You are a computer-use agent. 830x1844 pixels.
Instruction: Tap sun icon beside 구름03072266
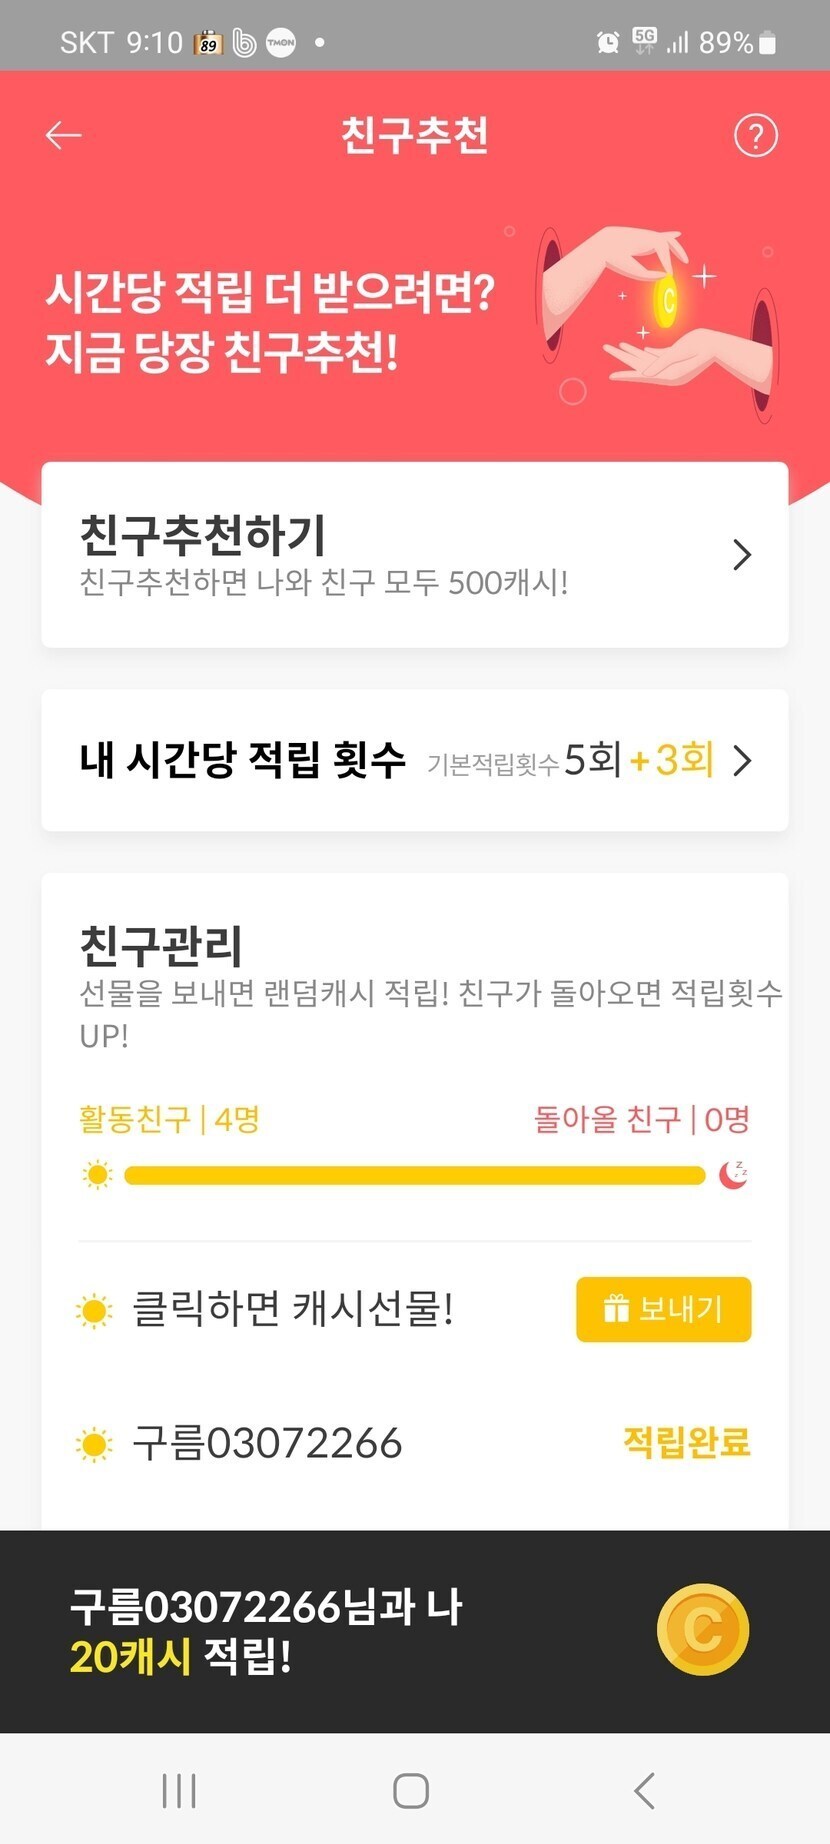(95, 1444)
